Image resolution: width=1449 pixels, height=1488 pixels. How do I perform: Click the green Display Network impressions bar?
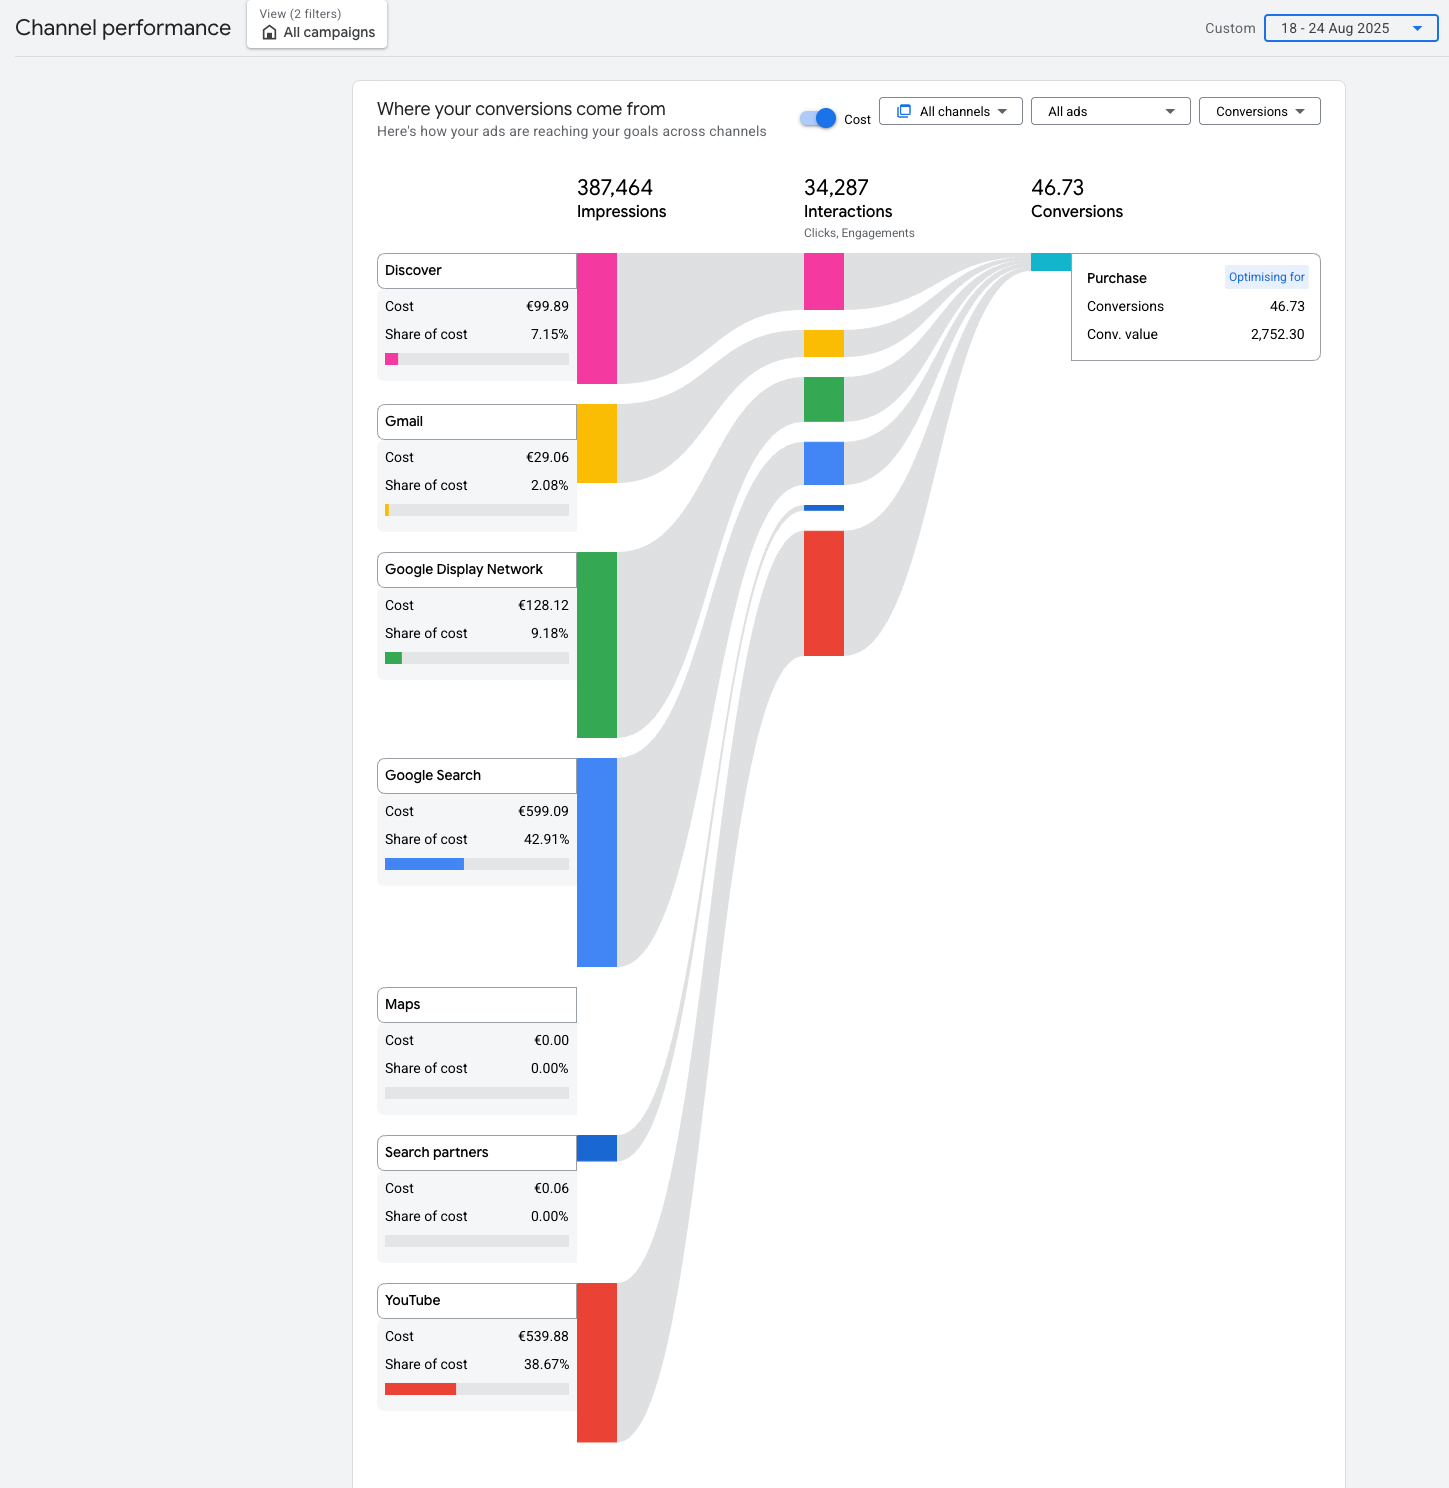[x=597, y=645]
